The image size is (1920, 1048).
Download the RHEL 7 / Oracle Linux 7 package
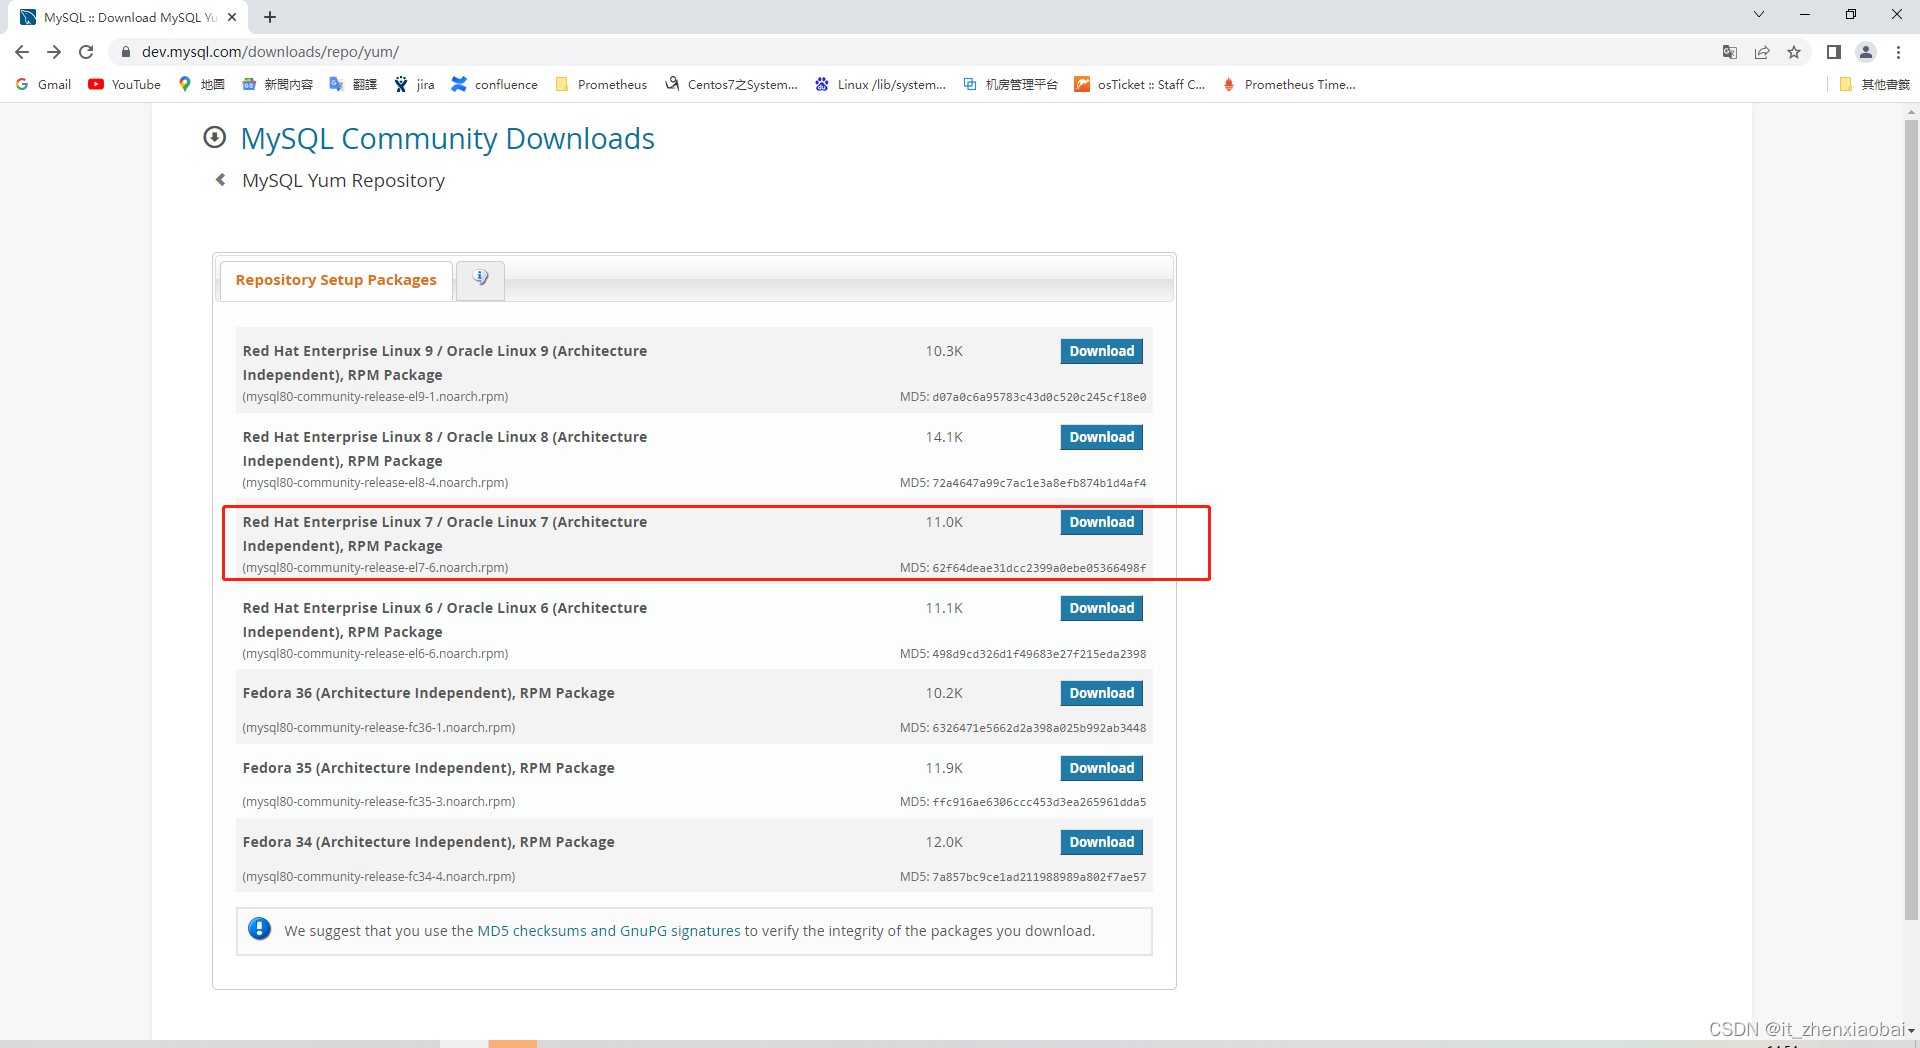point(1102,522)
